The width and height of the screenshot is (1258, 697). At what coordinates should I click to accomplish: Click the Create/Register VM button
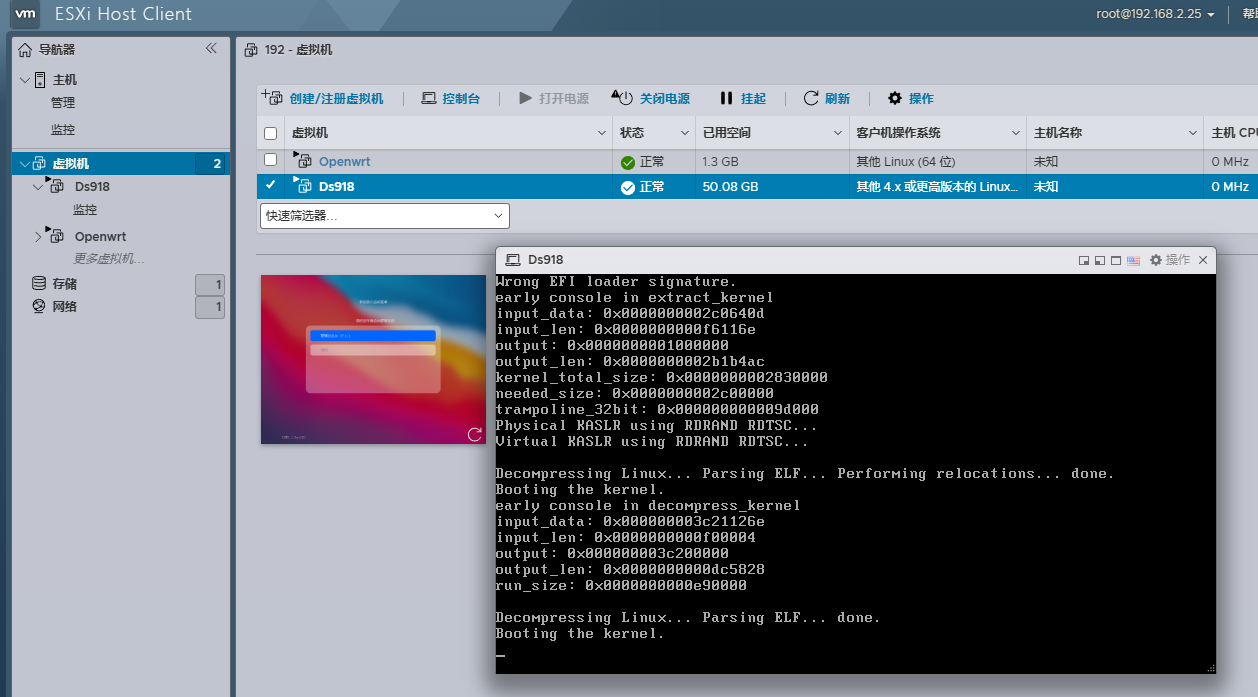[x=323, y=98]
